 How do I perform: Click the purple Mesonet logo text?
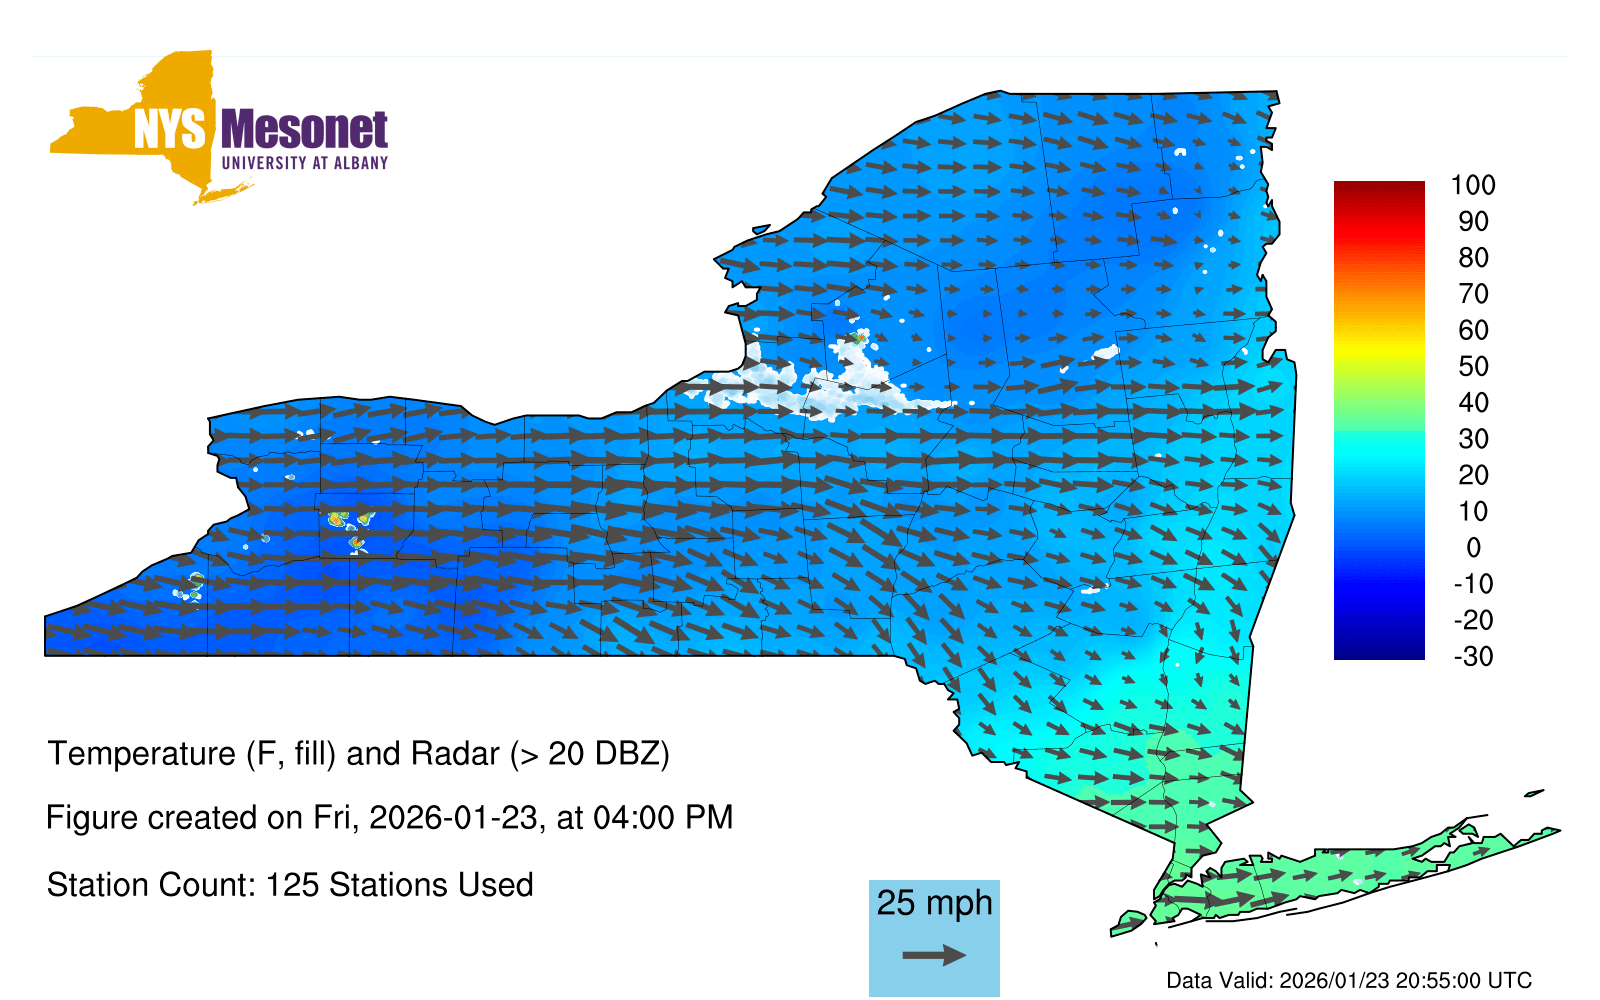[304, 130]
